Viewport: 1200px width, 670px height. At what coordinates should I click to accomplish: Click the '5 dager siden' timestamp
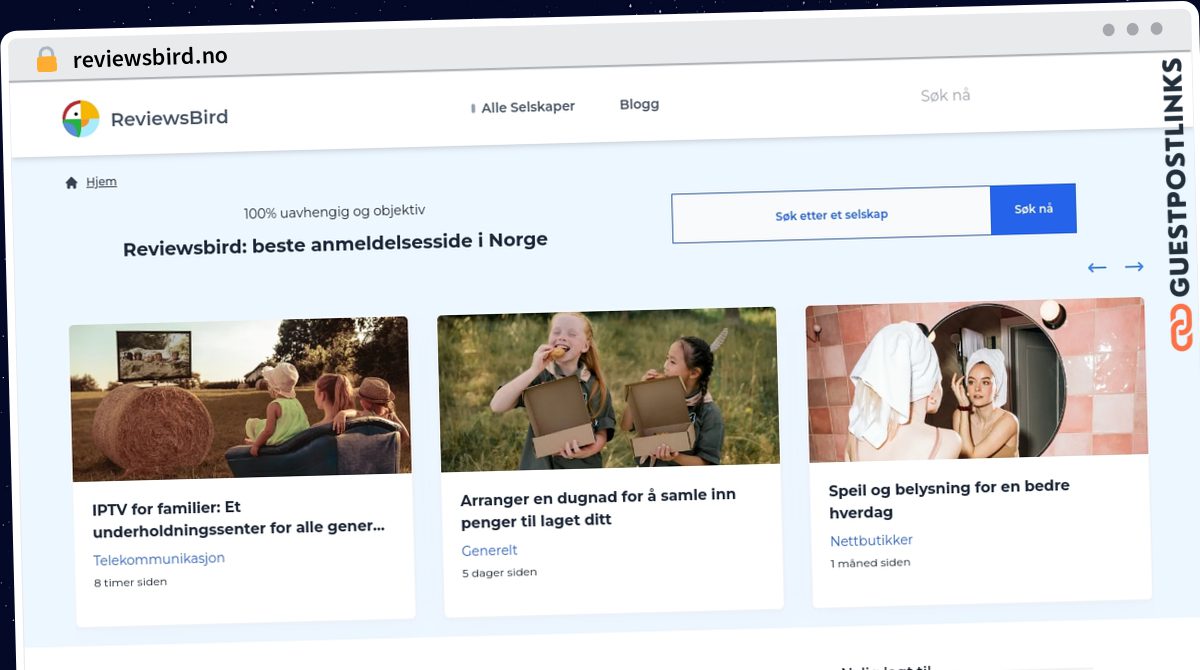coord(499,573)
